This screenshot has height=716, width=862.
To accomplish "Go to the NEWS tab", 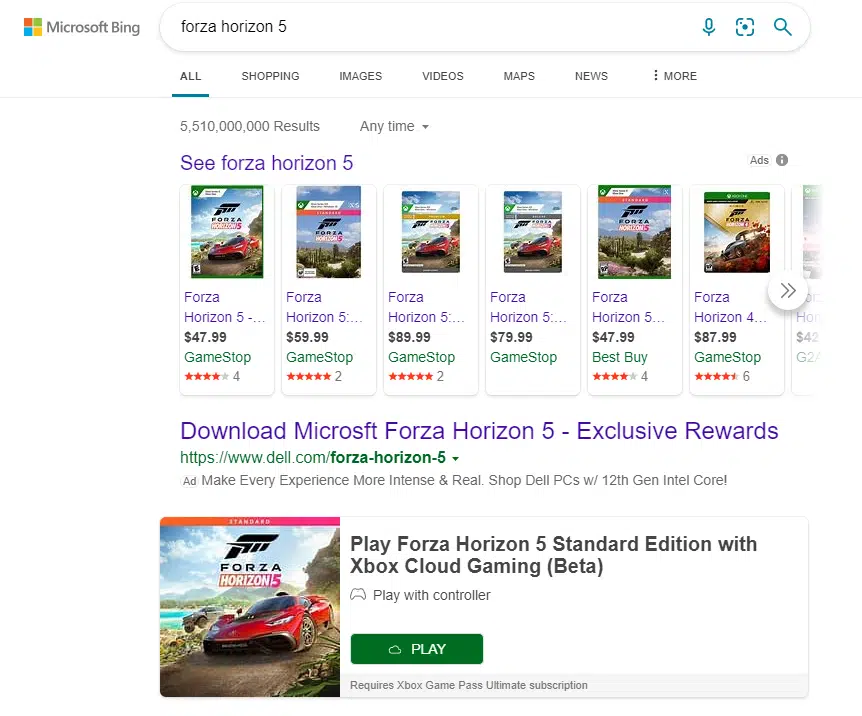I will coord(591,76).
